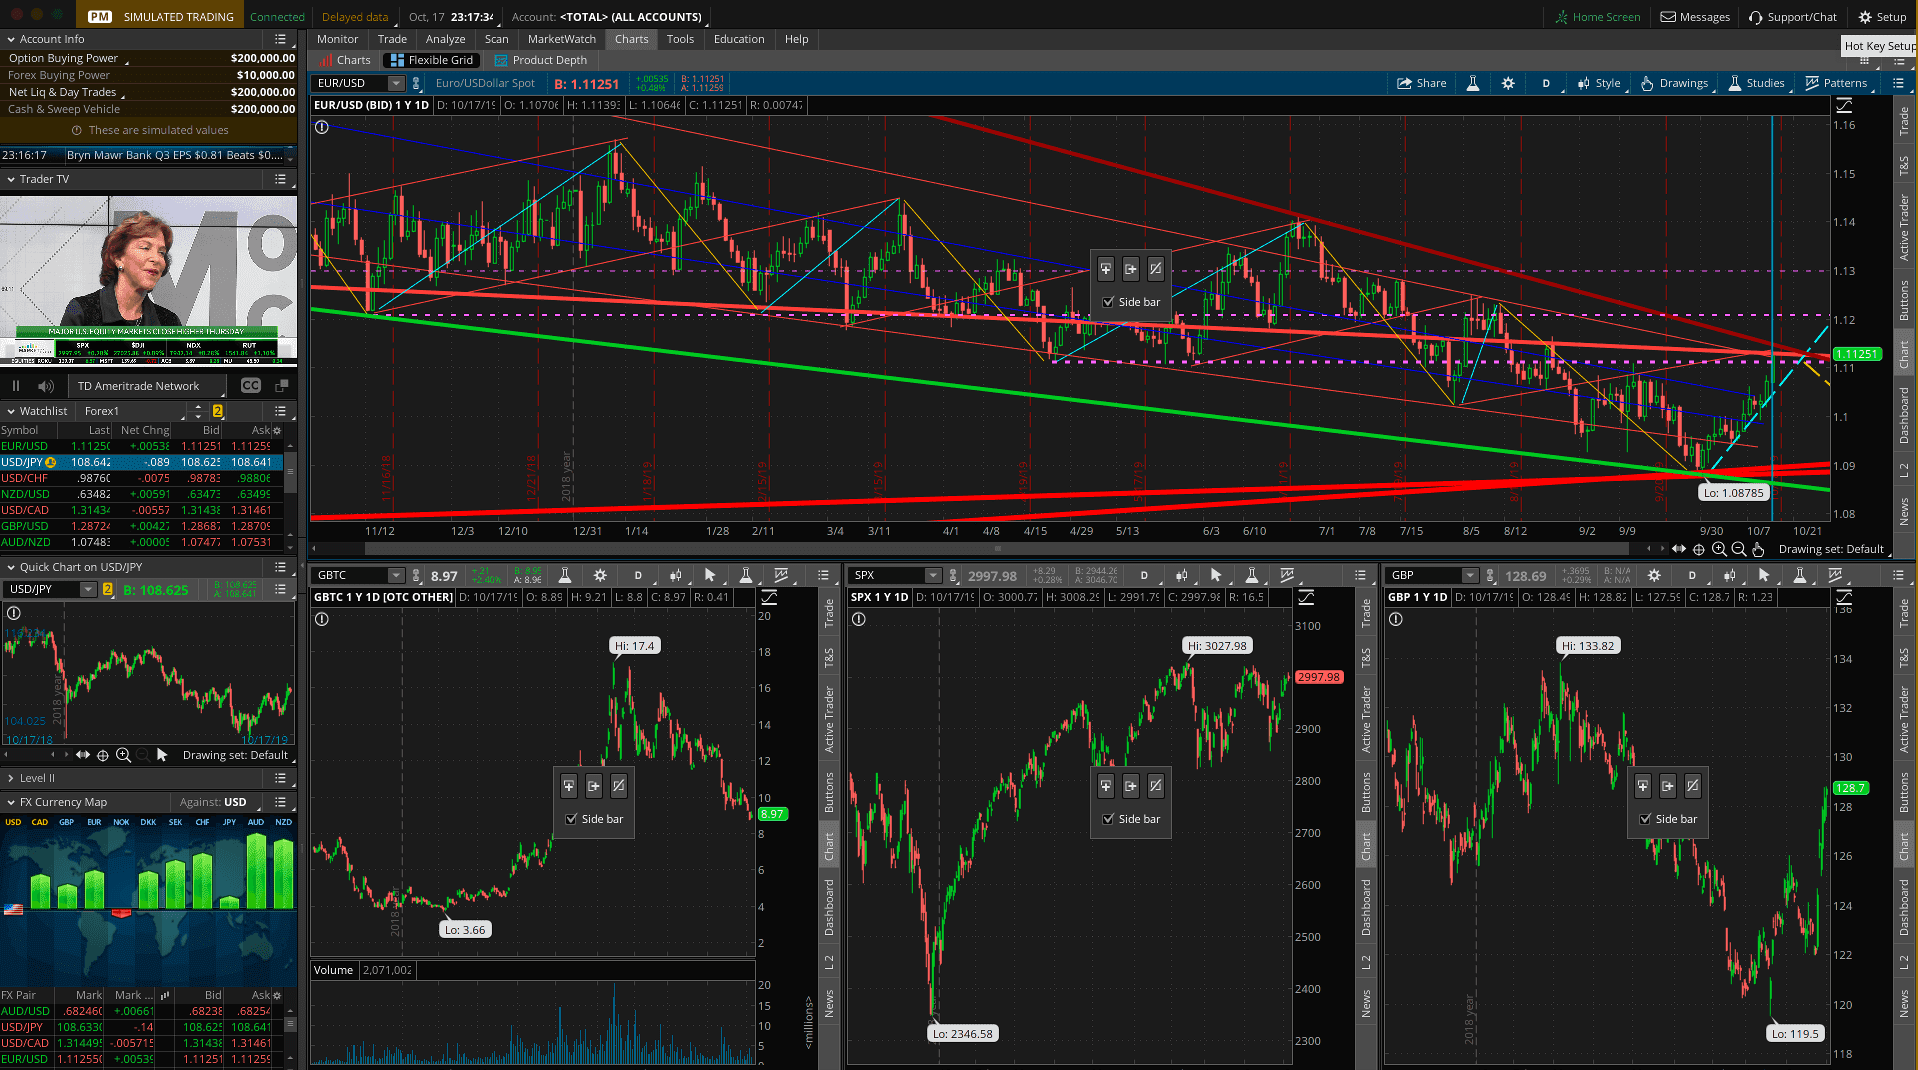The height and width of the screenshot is (1070, 1918).
Task: Open Against USD currency selector
Action: [x=235, y=802]
